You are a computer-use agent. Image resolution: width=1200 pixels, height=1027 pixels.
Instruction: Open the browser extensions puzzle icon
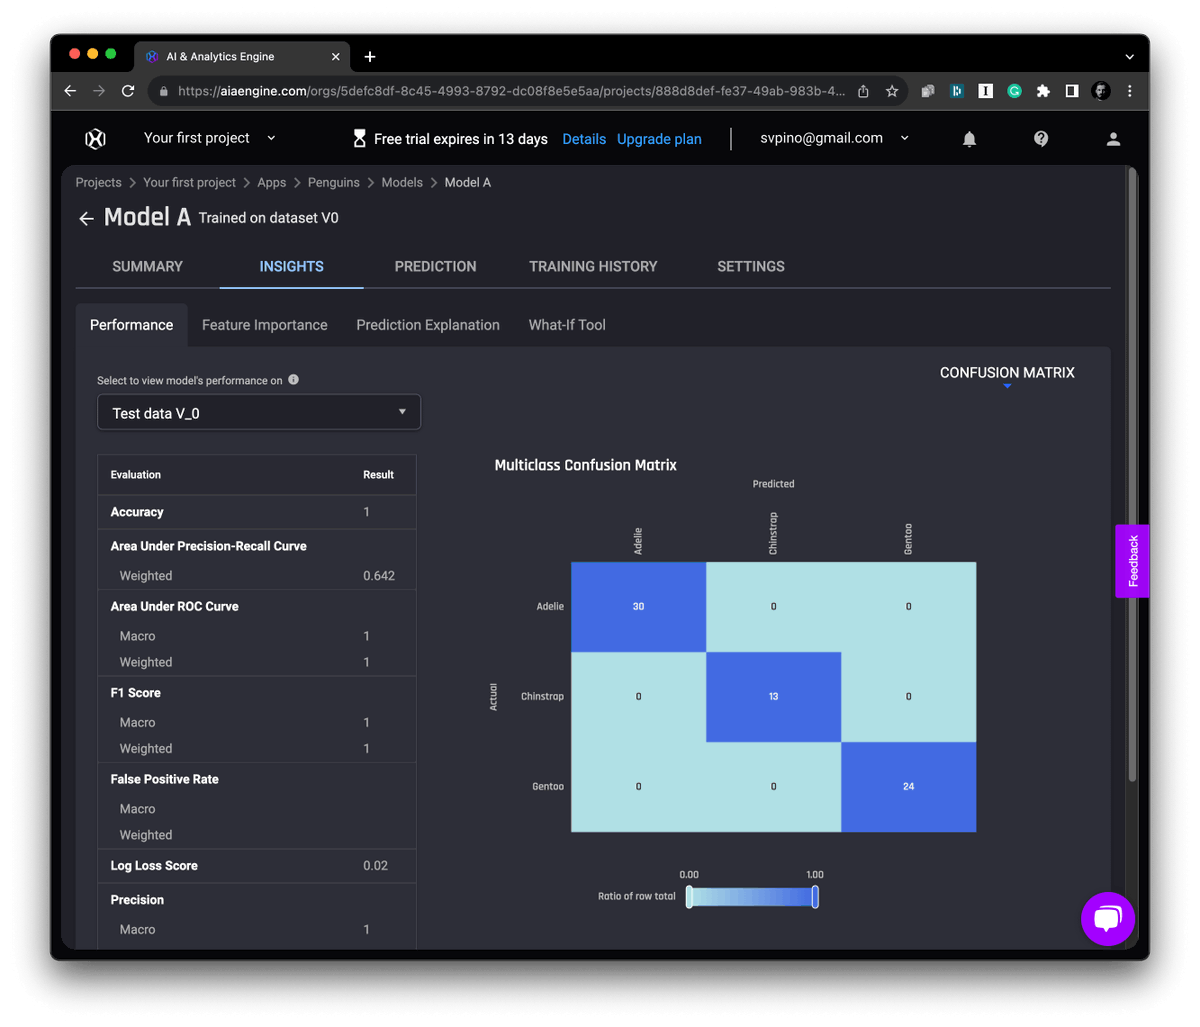(1043, 91)
